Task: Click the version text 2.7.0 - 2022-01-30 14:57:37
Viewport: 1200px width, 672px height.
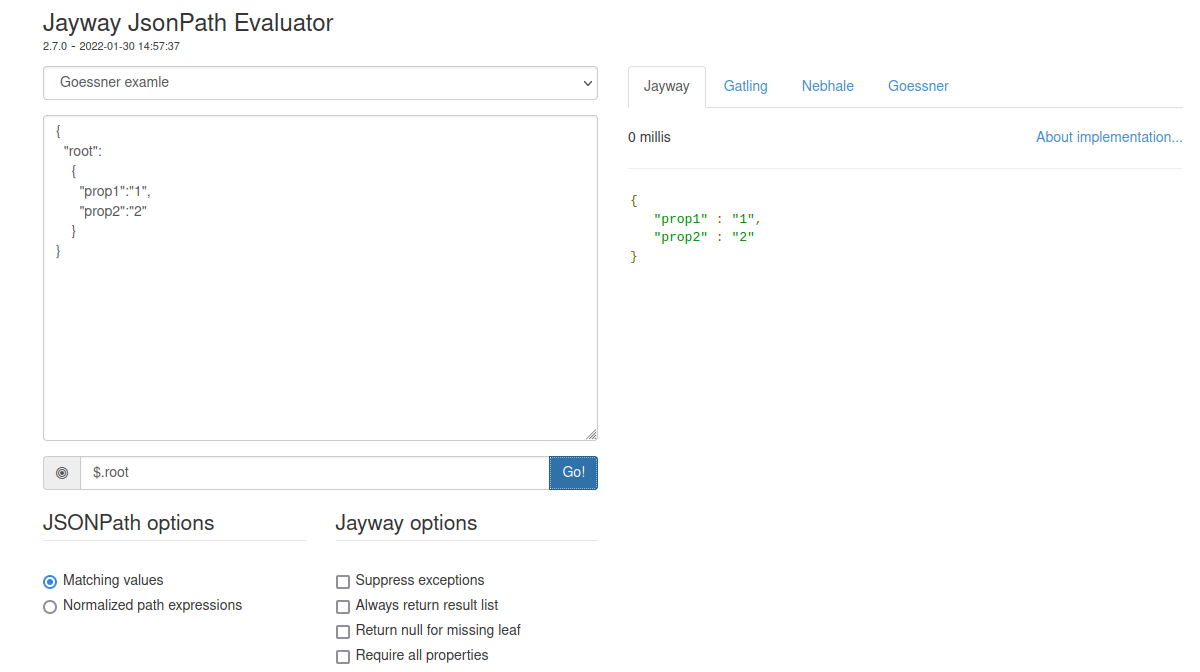Action: 111,46
